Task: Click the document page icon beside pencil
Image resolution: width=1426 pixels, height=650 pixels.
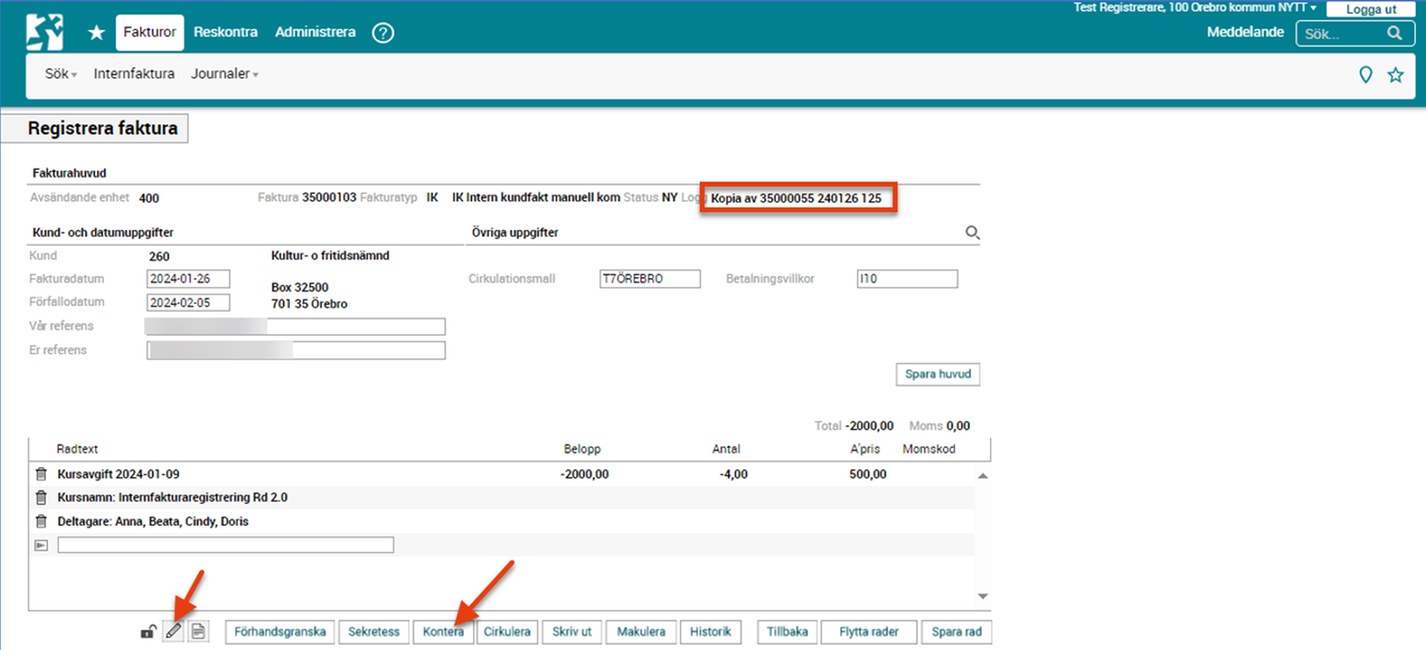Action: [198, 631]
